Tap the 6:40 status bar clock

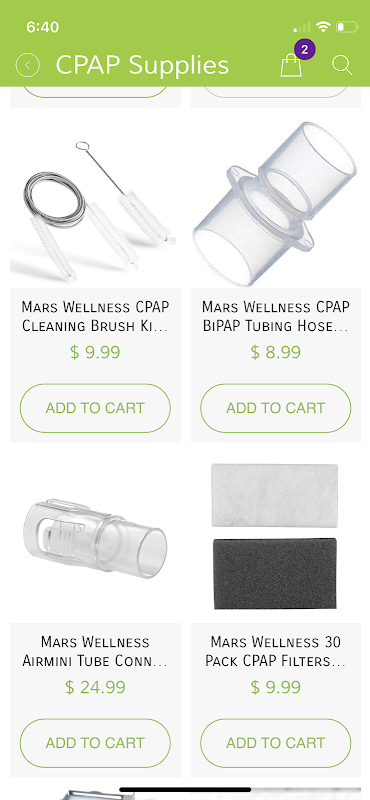point(43,27)
